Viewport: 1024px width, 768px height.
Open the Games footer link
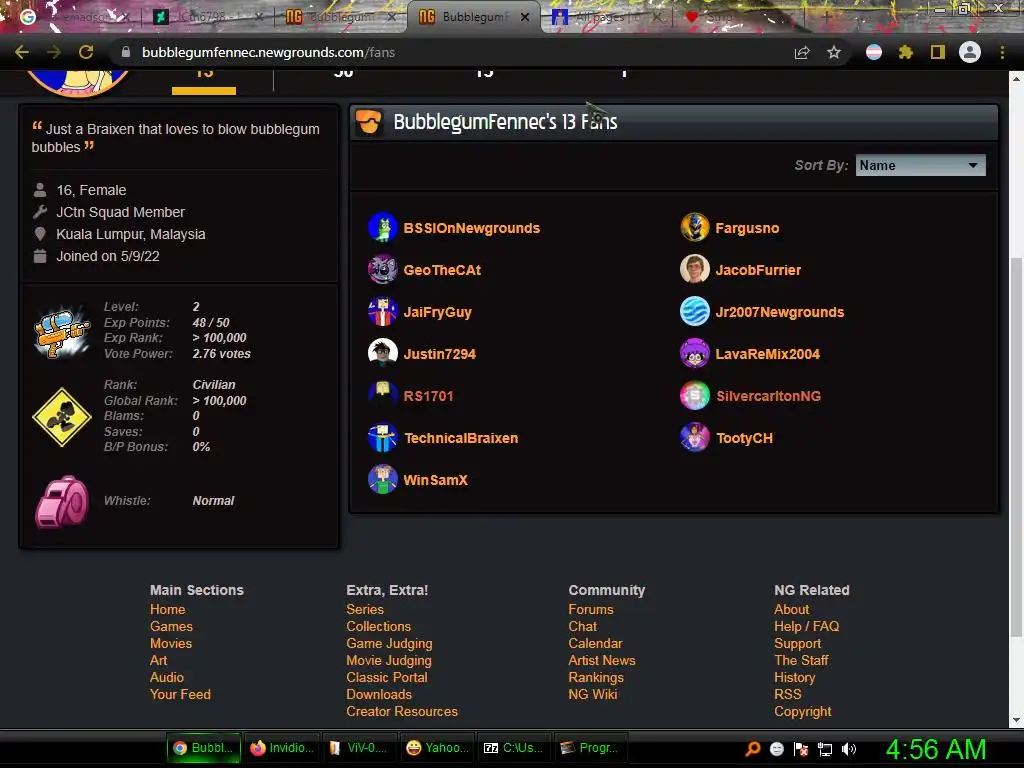point(171,626)
